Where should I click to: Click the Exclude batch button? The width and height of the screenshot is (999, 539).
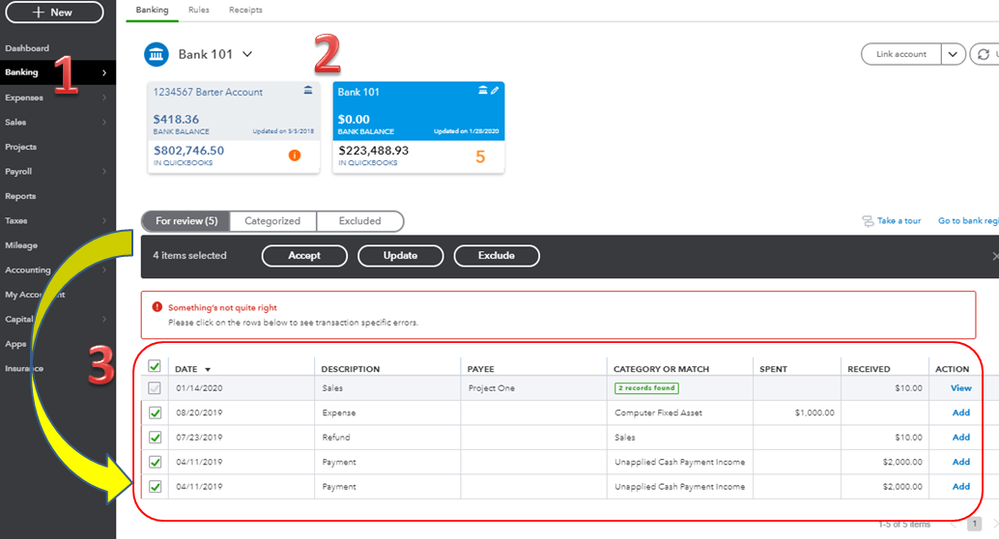tap(496, 255)
